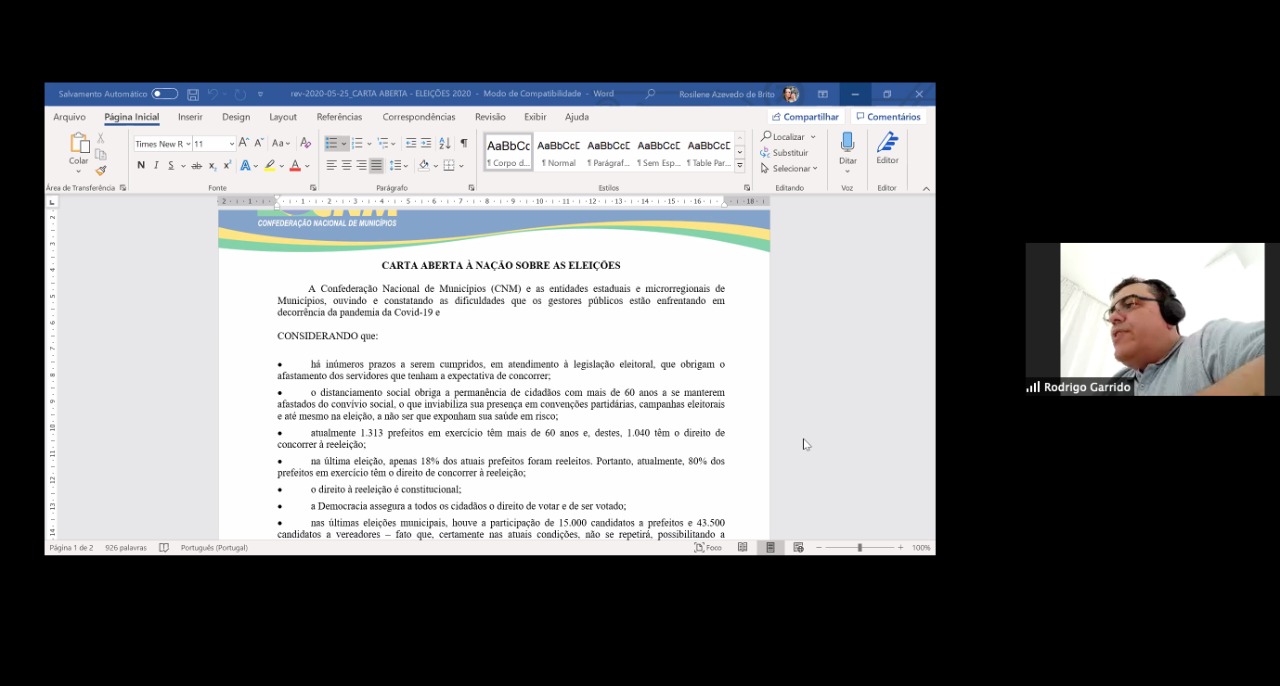Start dictation with the Ditar microphone
The width and height of the screenshot is (1280, 686).
(x=847, y=147)
